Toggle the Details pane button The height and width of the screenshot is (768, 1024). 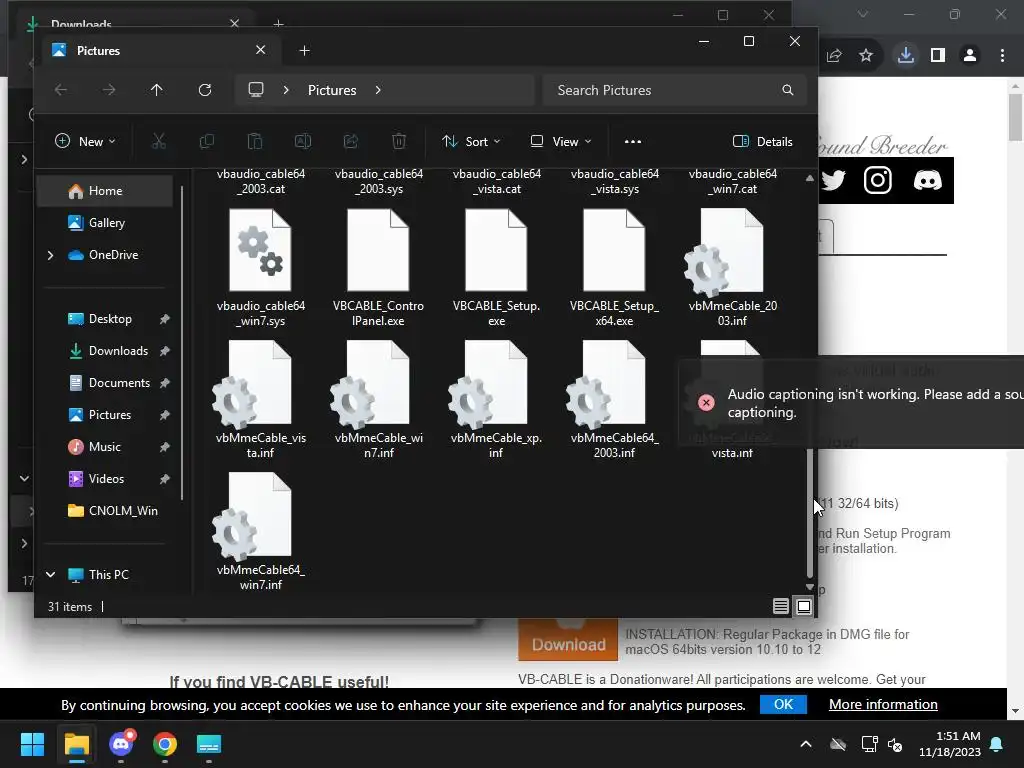point(762,142)
